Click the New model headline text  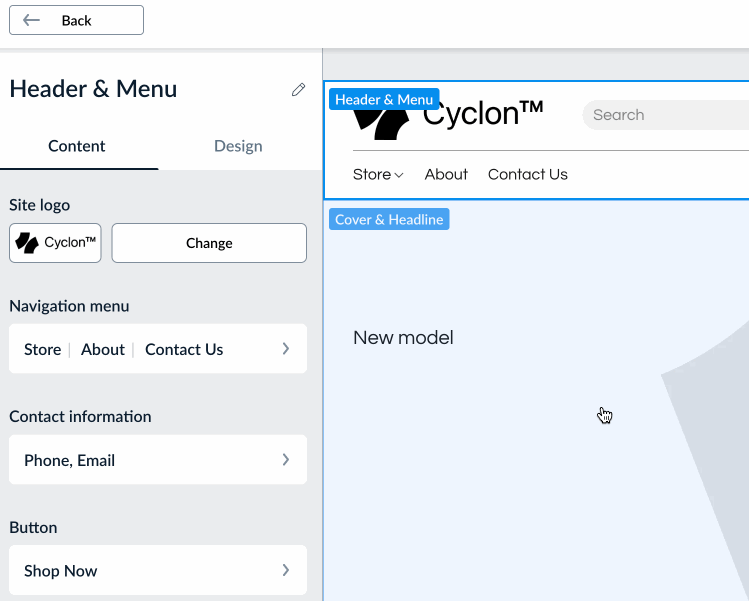[x=403, y=338]
